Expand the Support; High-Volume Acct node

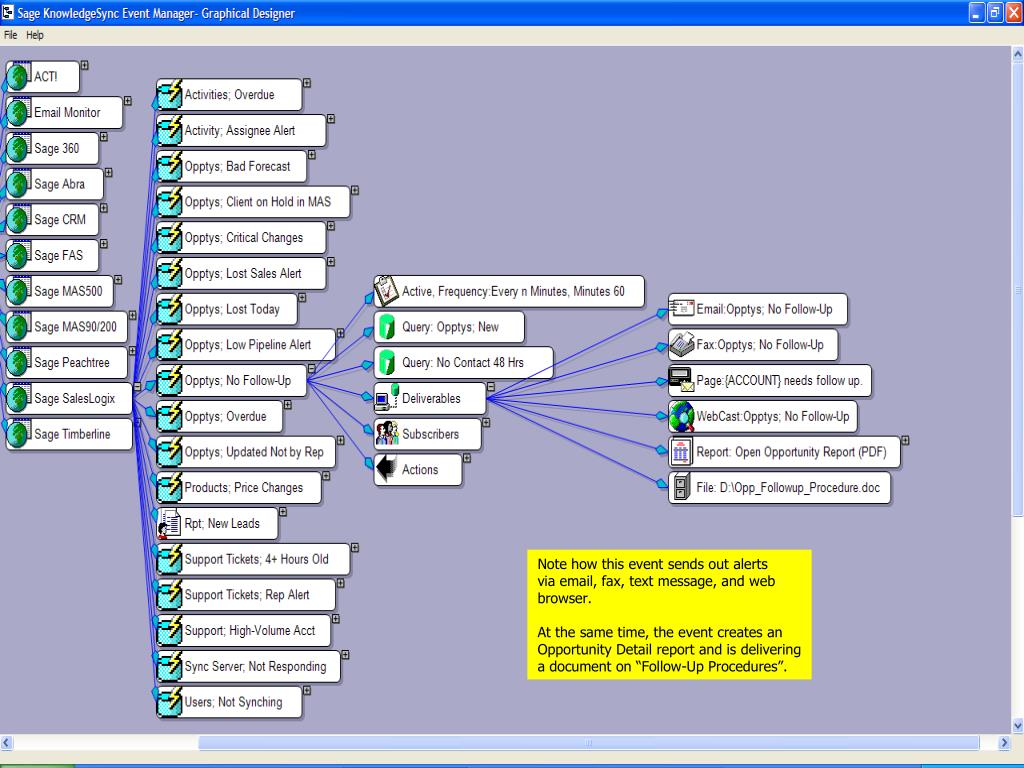(x=336, y=619)
